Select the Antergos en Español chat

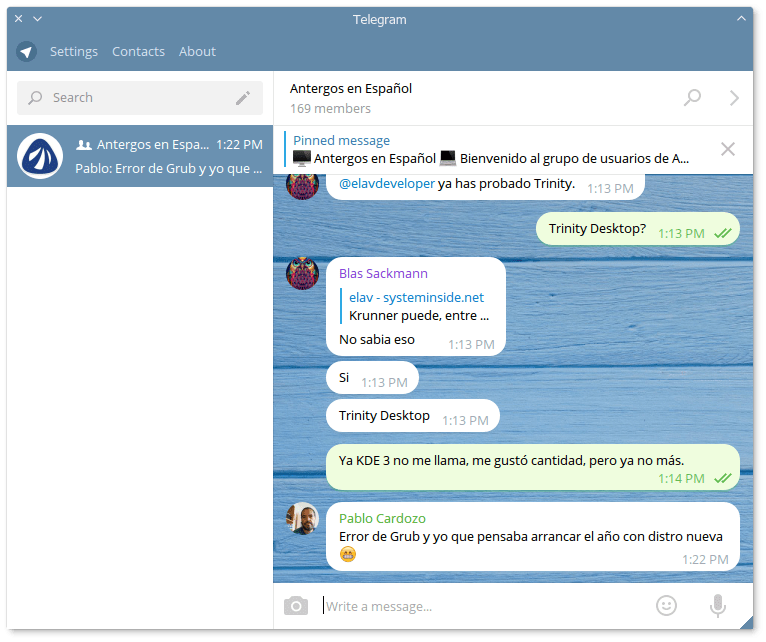click(x=140, y=156)
